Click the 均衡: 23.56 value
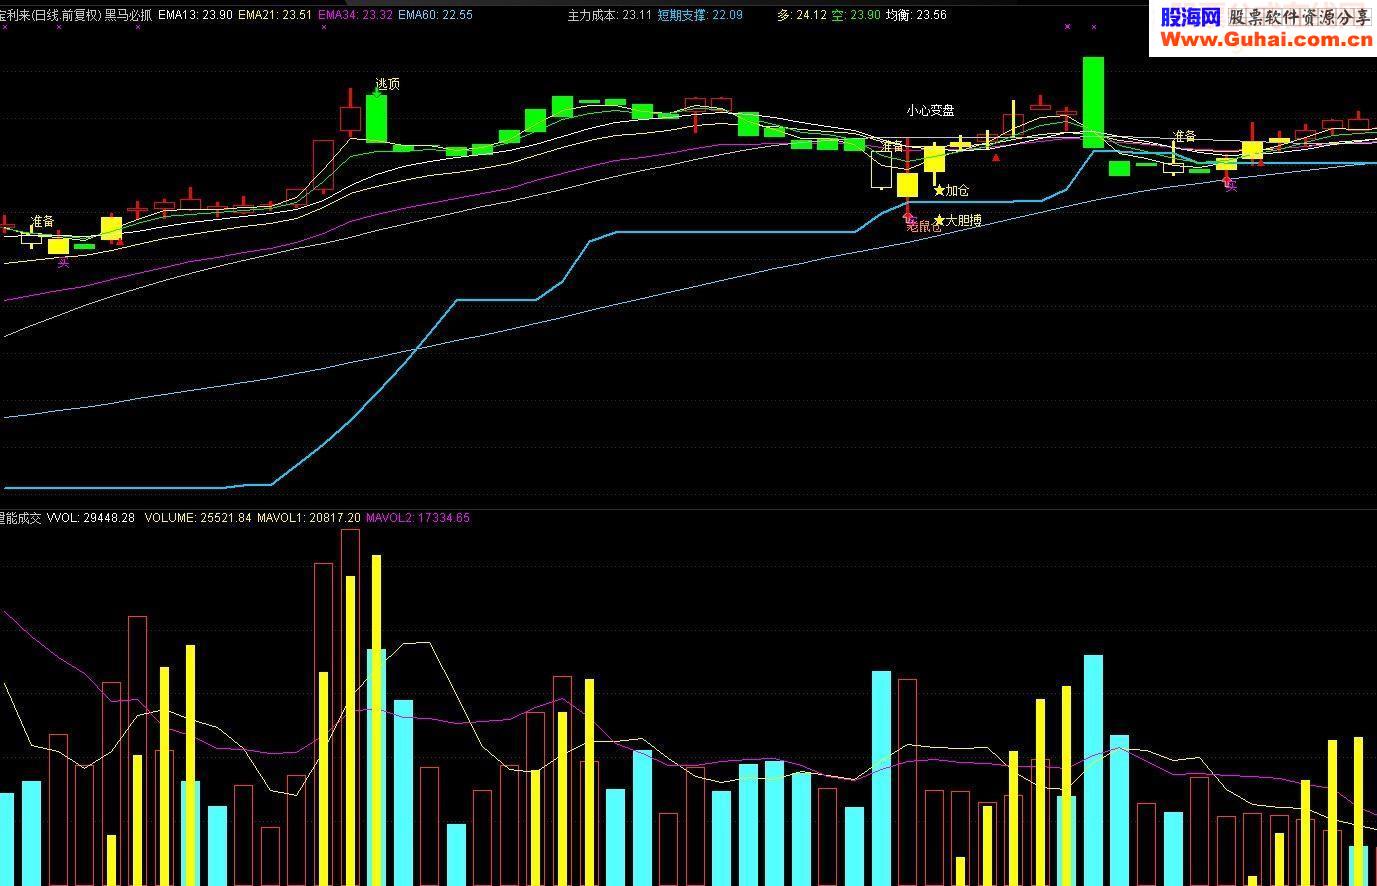The height and width of the screenshot is (886, 1377). coord(916,15)
